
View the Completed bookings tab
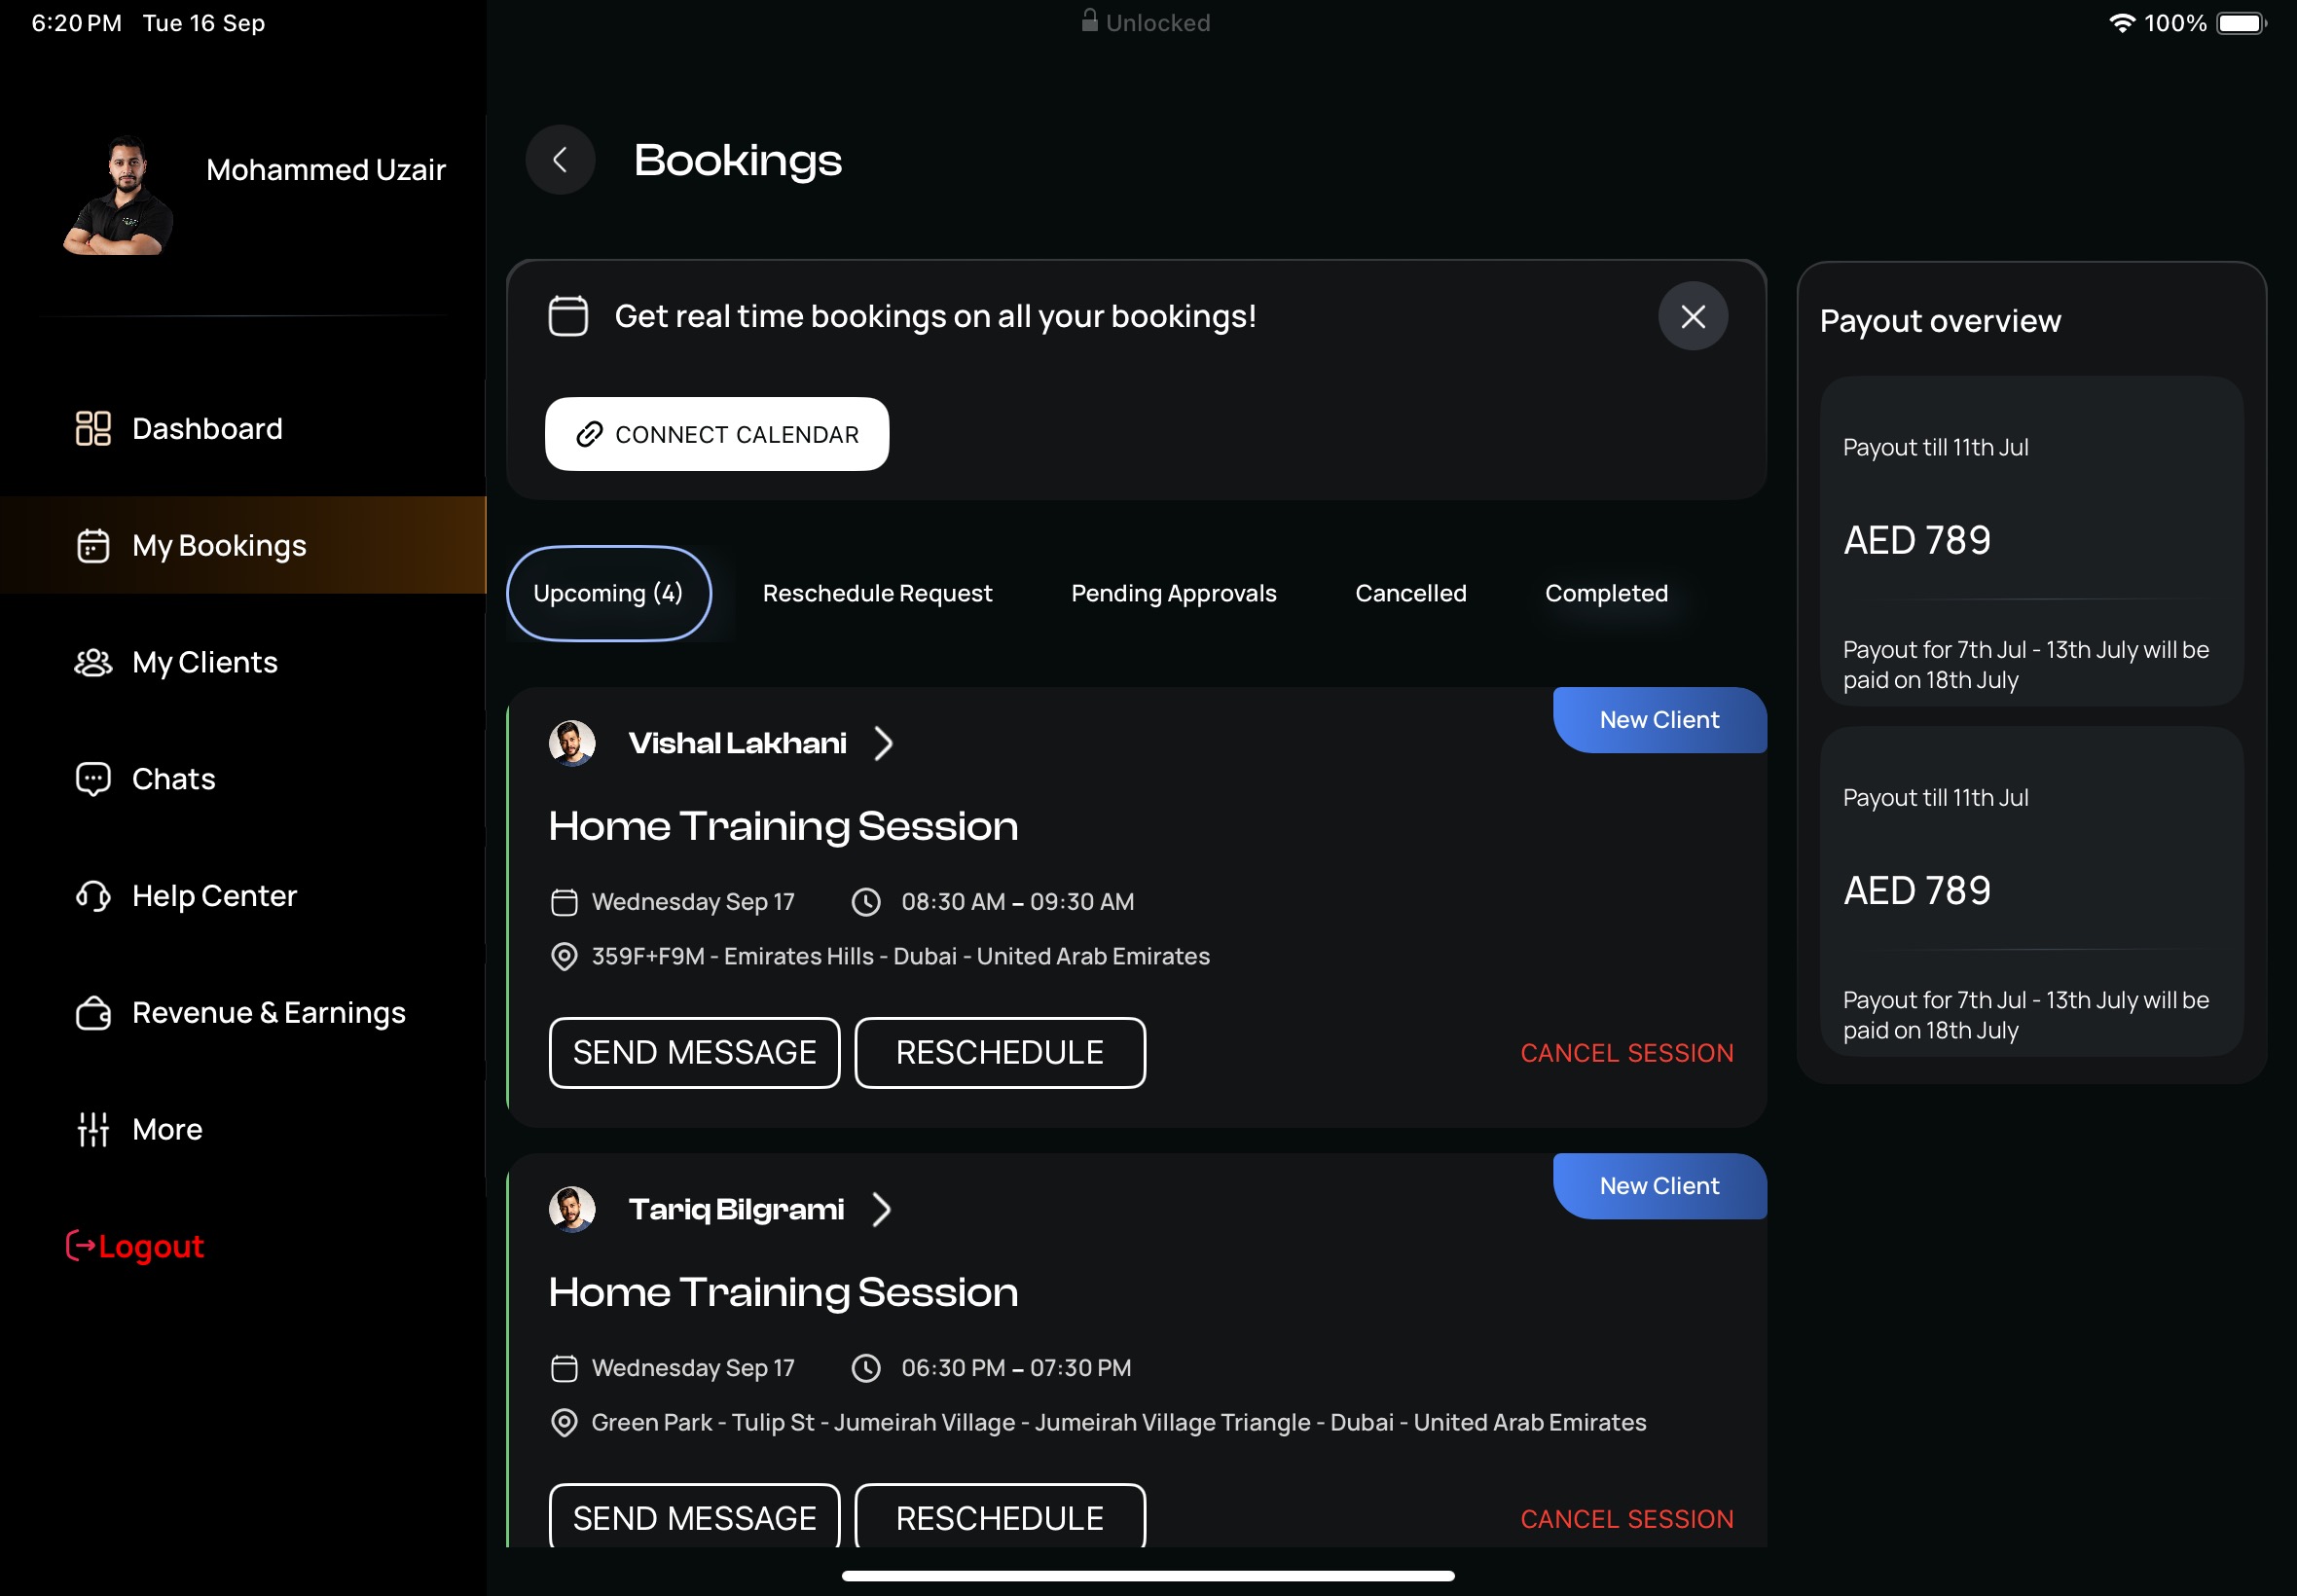(x=1606, y=593)
